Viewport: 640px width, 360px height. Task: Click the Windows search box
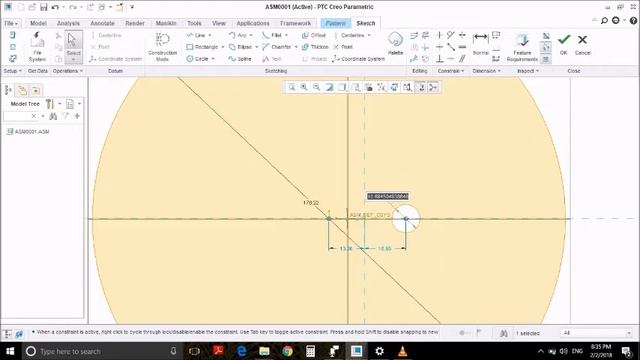coord(100,351)
